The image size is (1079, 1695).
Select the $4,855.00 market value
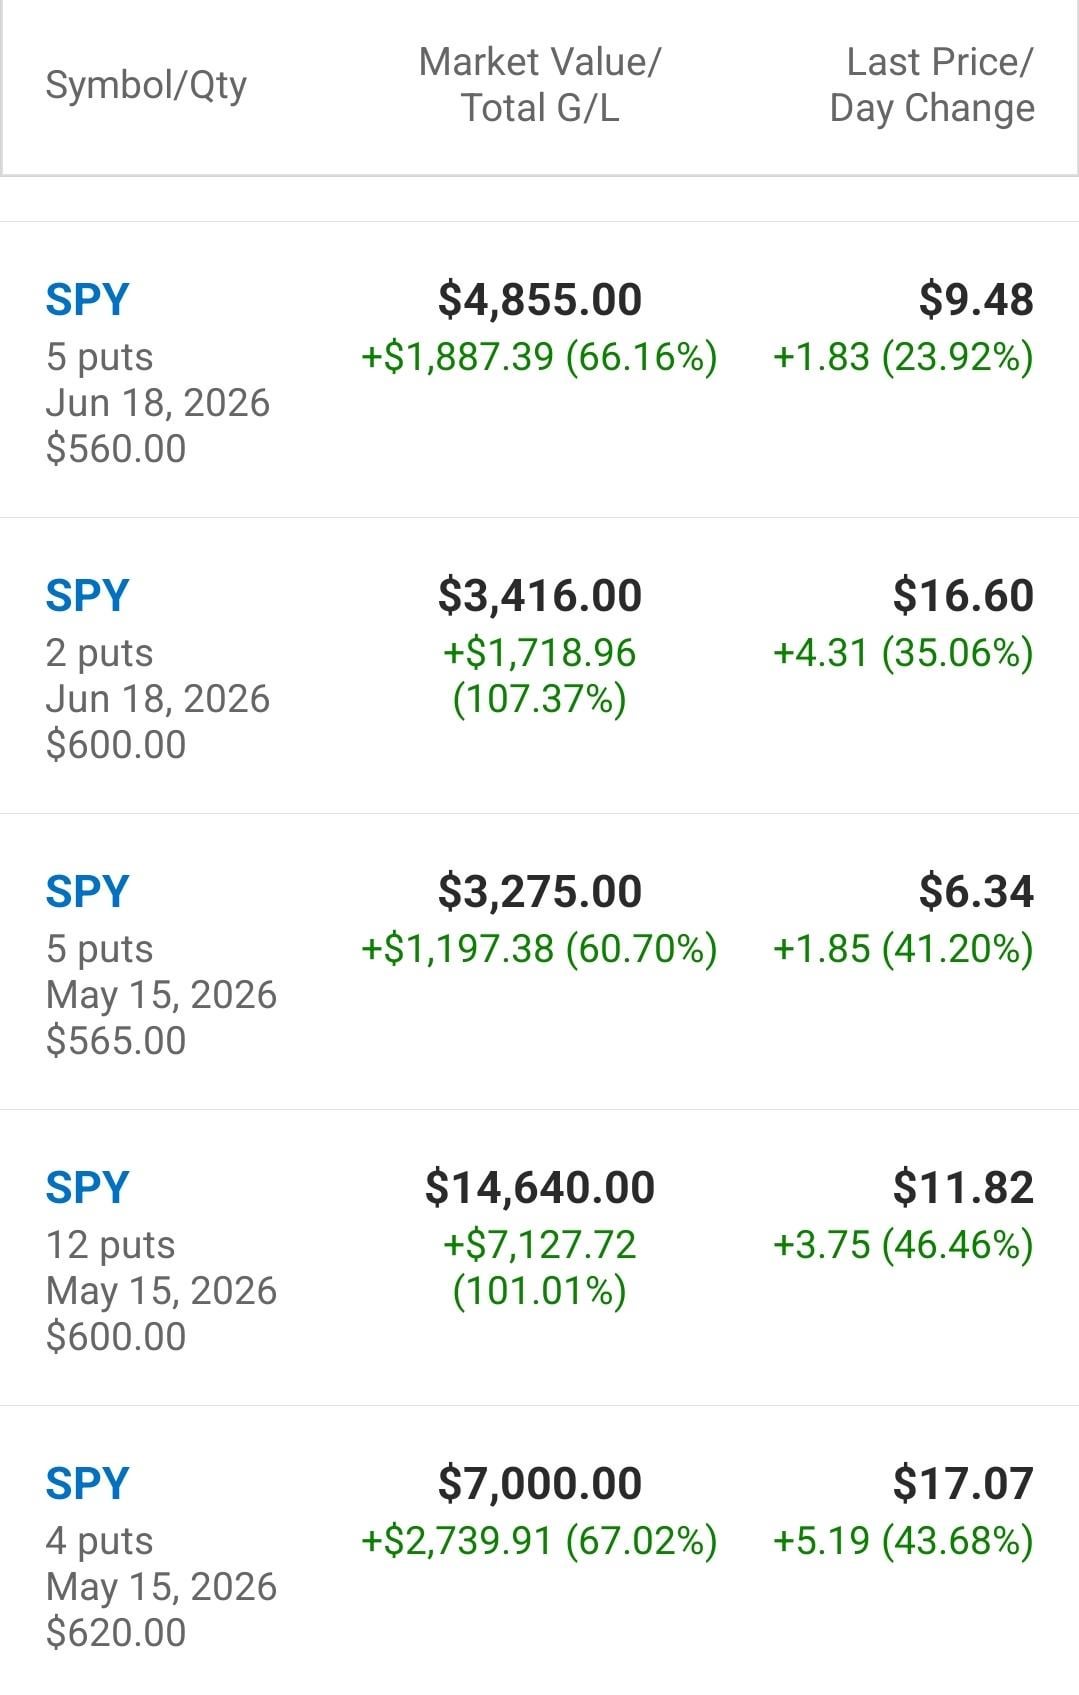click(x=540, y=300)
